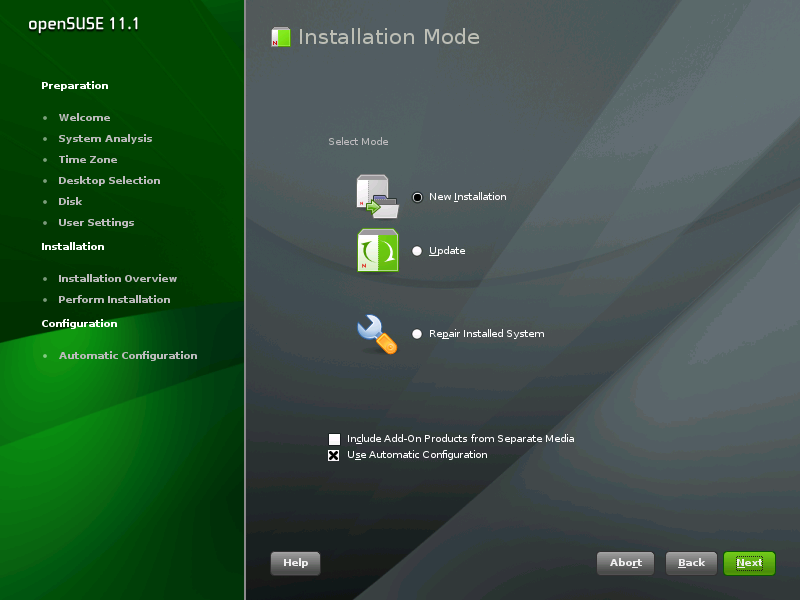
Task: Choose Repair Installed System radio option
Action: click(417, 334)
